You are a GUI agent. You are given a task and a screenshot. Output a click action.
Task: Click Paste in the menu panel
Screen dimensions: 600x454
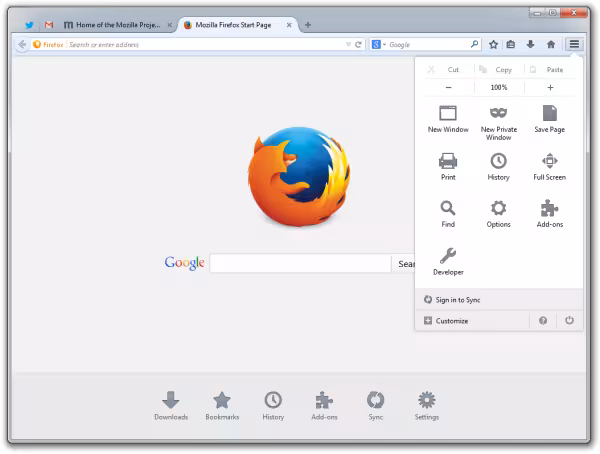tap(550, 70)
